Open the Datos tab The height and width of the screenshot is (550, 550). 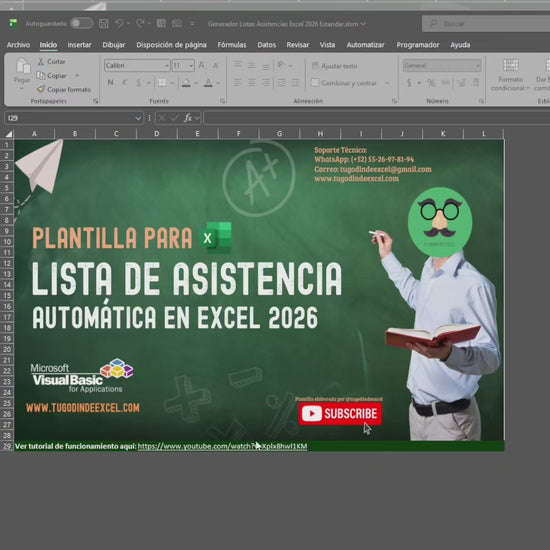pos(267,45)
